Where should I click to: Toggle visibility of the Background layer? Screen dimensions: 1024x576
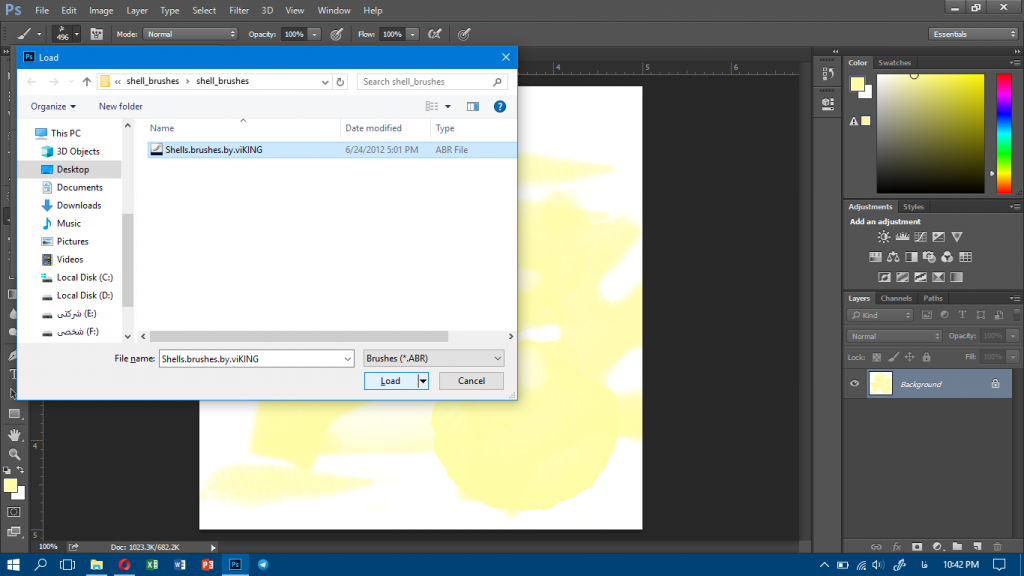pyautogui.click(x=854, y=384)
